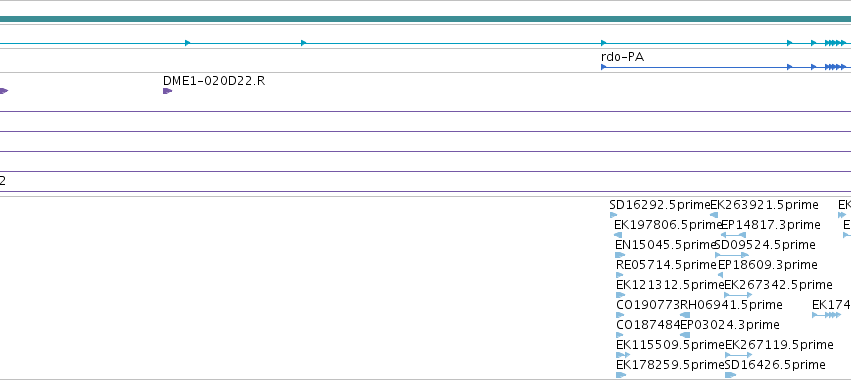Open the EK178259.5prime EST label
This screenshot has width=851, height=380.
[x=670, y=365]
